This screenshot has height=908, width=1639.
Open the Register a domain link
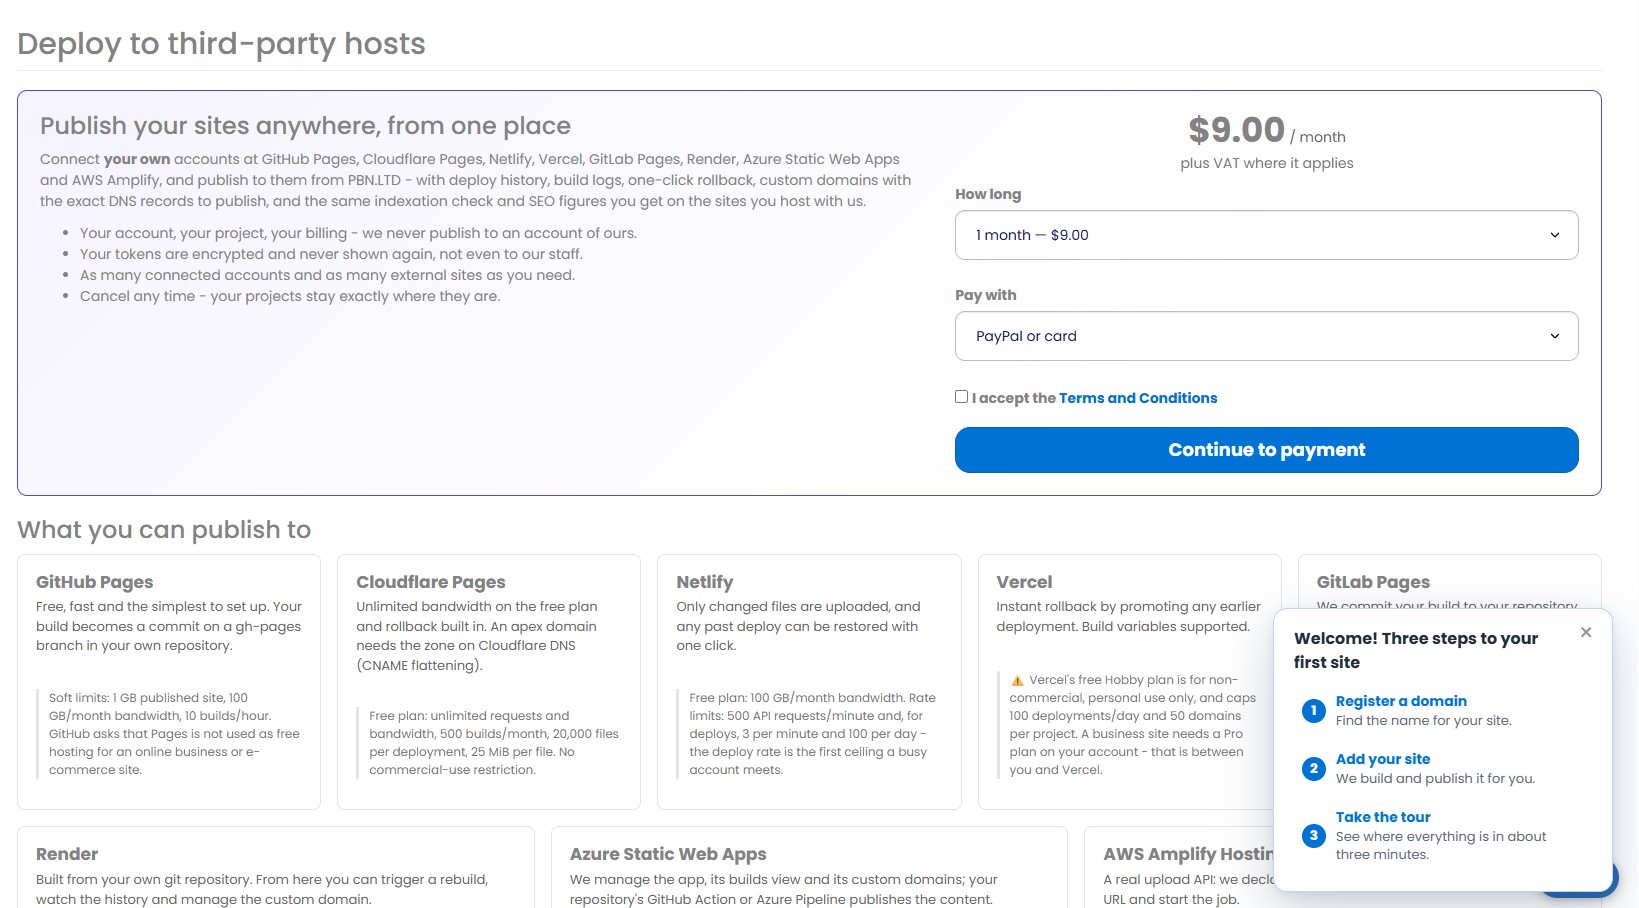click(x=1401, y=701)
